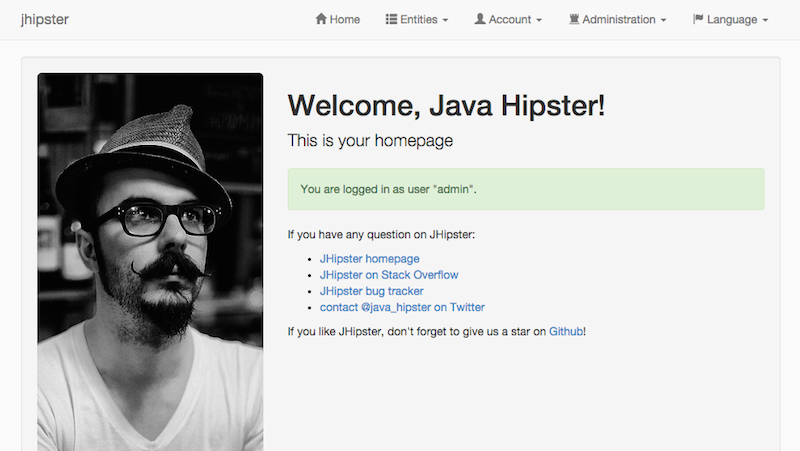The image size is (800, 451).
Task: Click the black-and-white hipster photo
Action: point(150,262)
